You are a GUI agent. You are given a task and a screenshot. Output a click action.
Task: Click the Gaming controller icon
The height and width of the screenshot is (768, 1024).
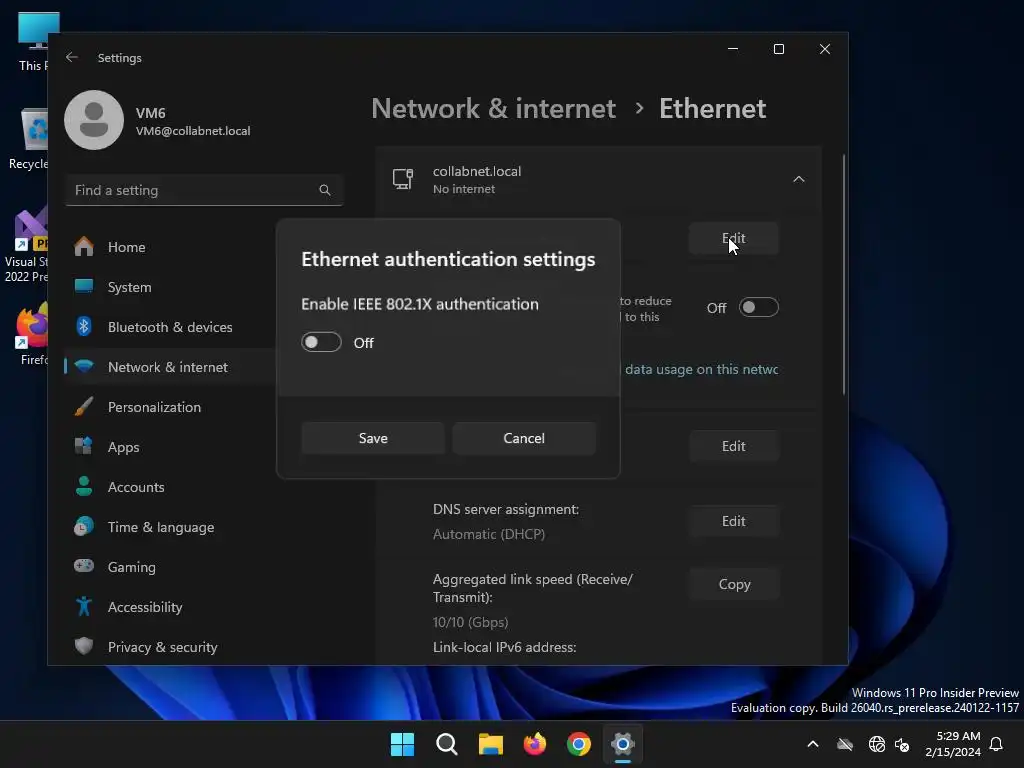84,566
